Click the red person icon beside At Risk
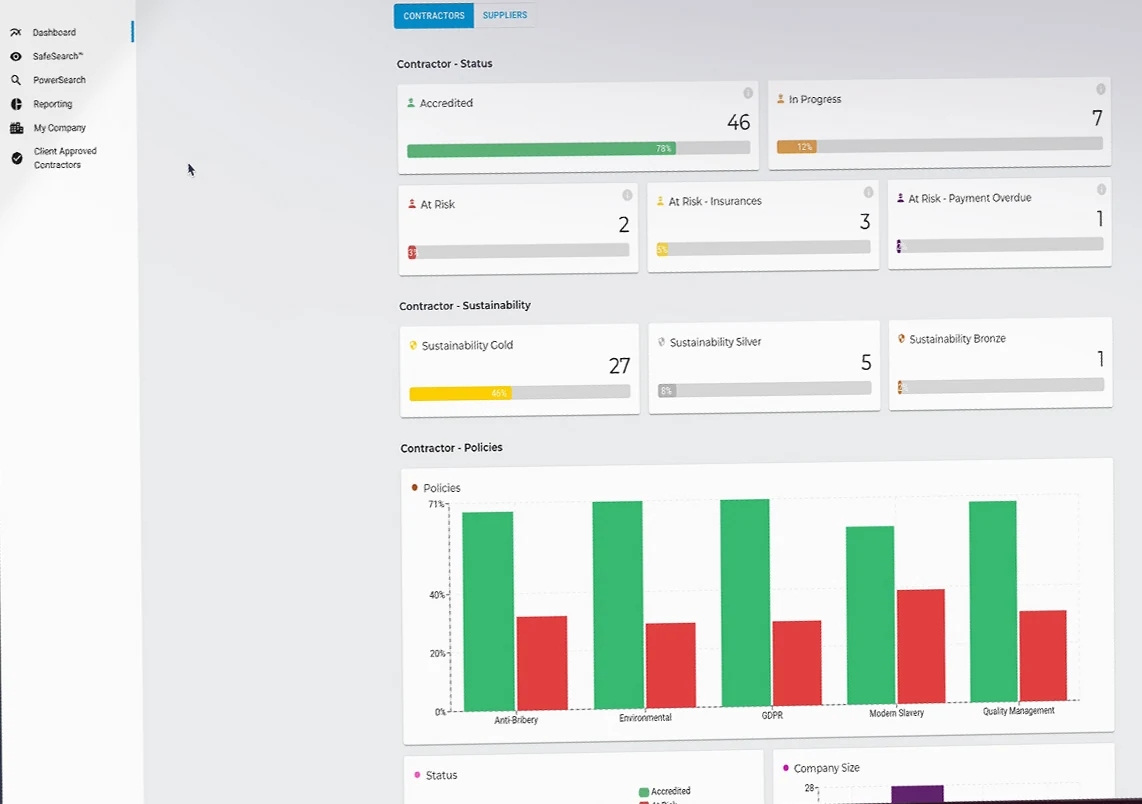 click(411, 204)
